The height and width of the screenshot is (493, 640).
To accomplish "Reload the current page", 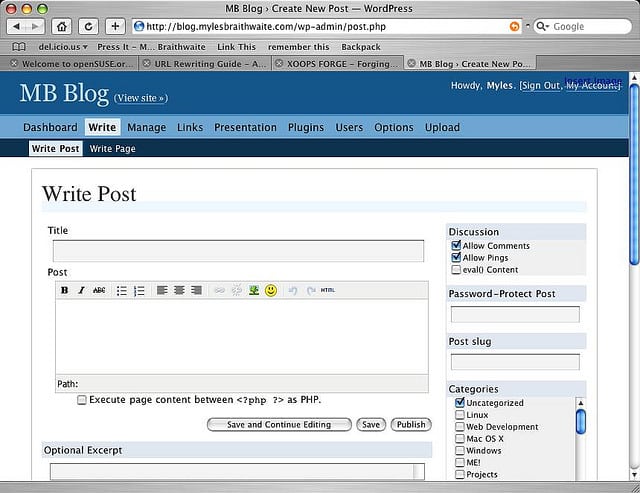I will click(x=88, y=27).
